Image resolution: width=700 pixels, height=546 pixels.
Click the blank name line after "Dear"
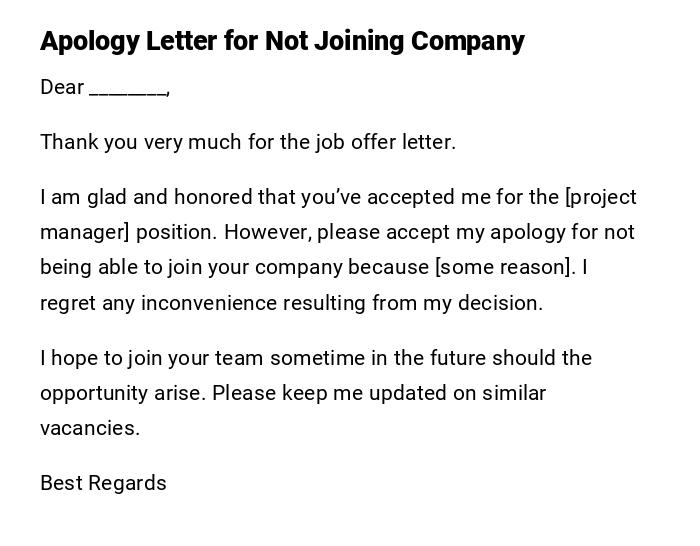[x=128, y=90]
